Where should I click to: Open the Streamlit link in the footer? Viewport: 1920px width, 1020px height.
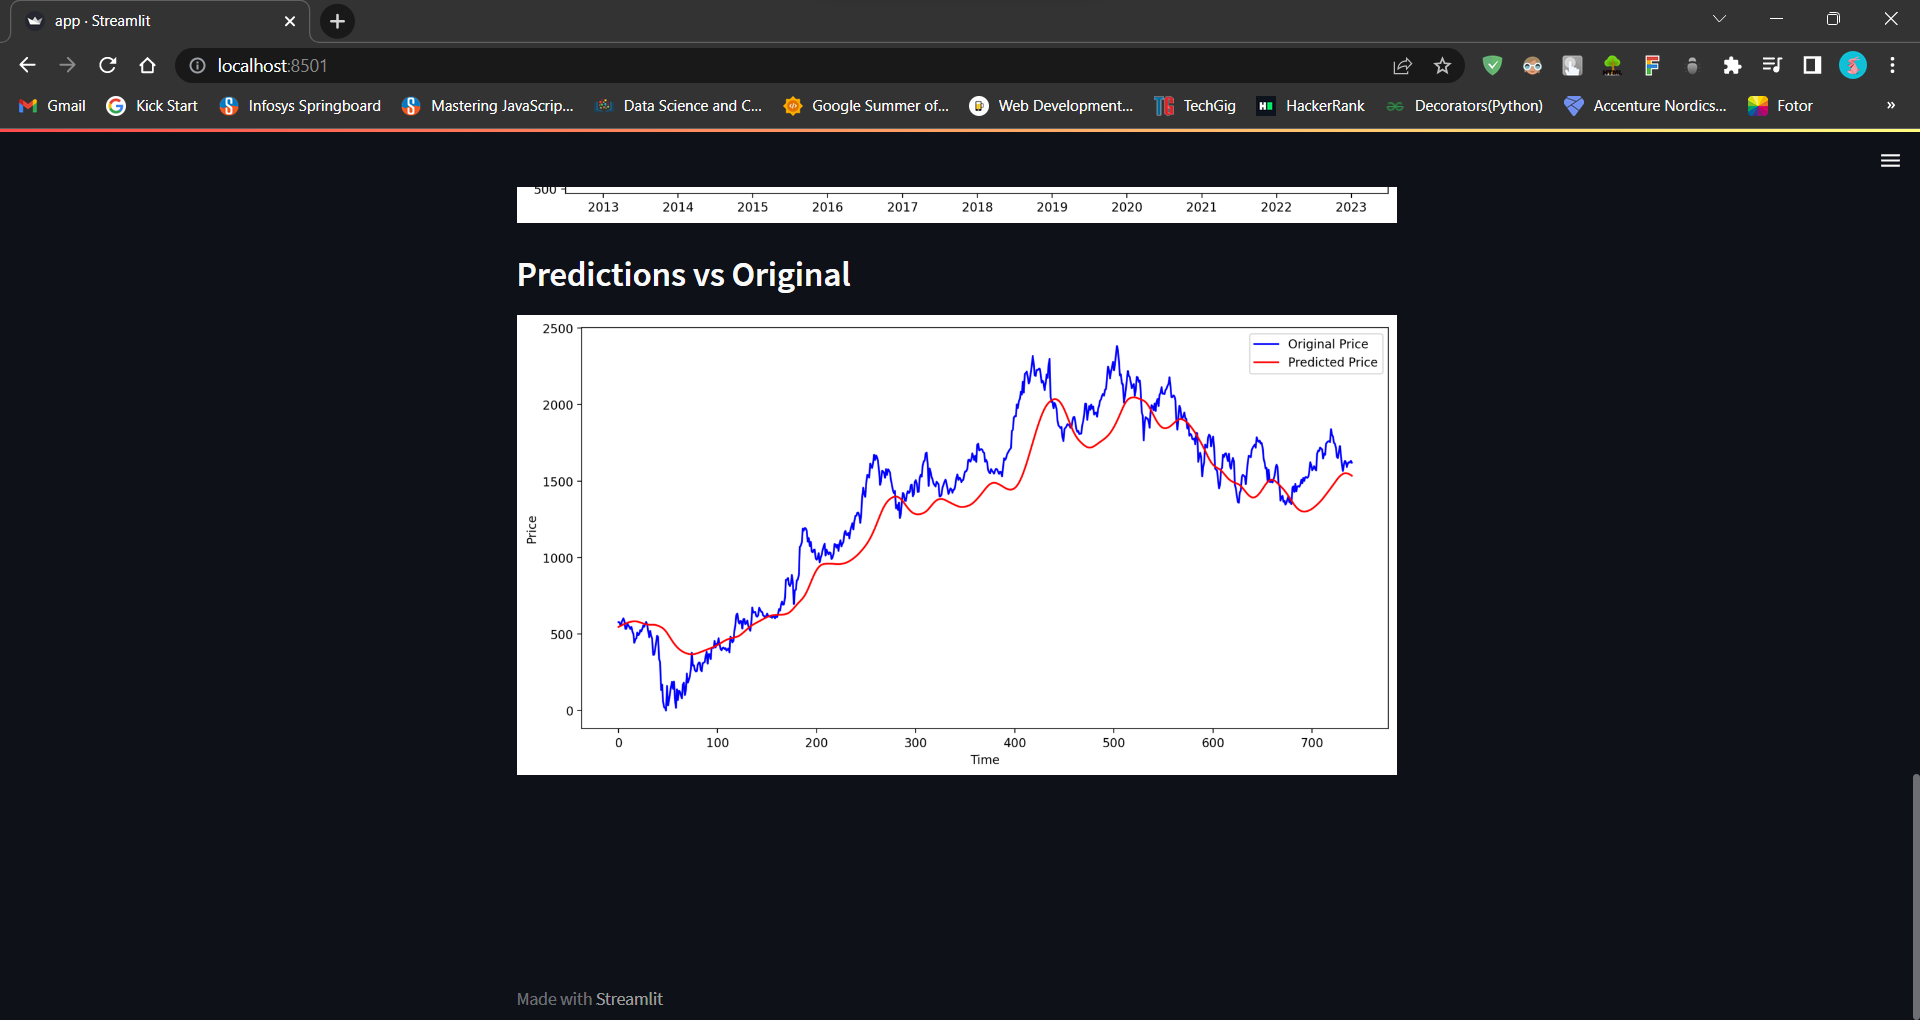tap(629, 998)
